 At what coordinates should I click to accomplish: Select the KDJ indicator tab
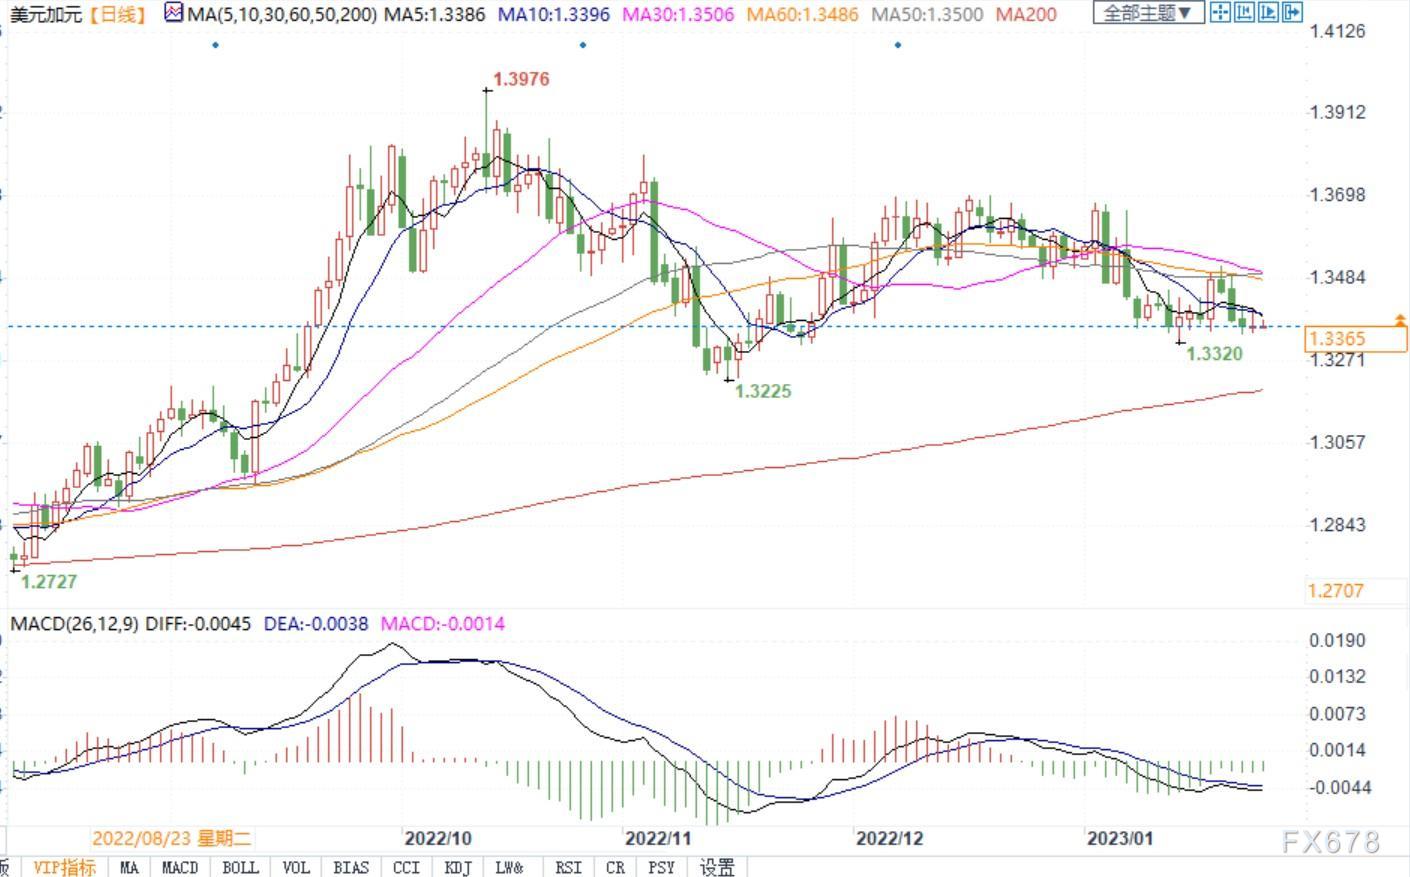click(458, 867)
